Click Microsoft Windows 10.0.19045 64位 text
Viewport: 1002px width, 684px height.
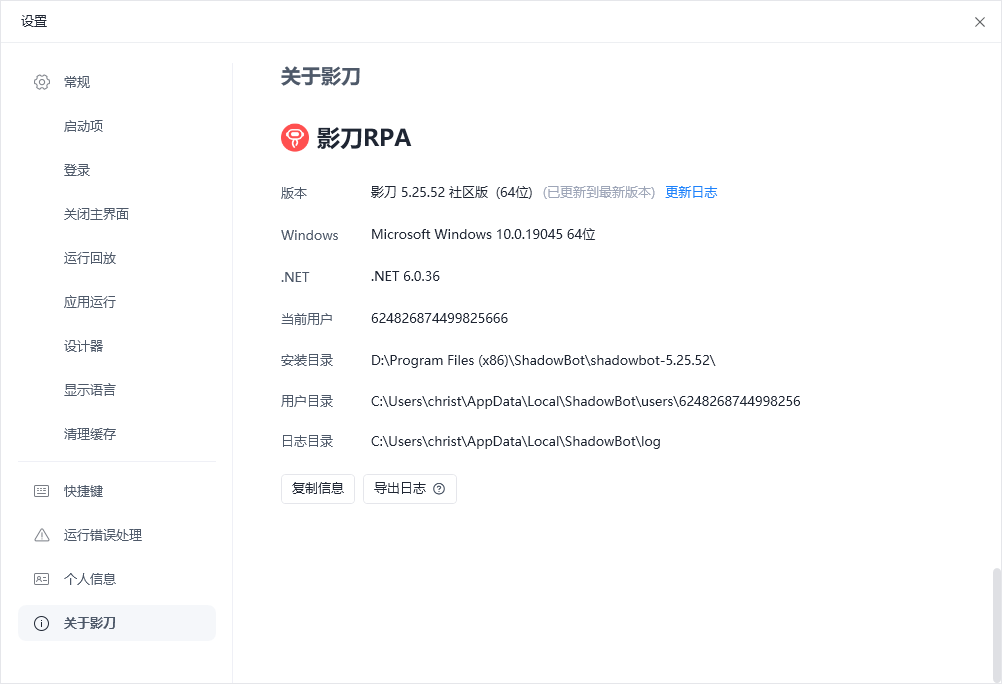pyautogui.click(x=483, y=235)
